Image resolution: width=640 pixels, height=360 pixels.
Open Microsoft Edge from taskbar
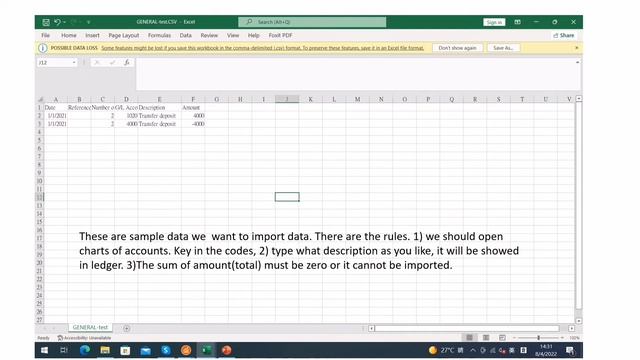pyautogui.click(x=85, y=350)
